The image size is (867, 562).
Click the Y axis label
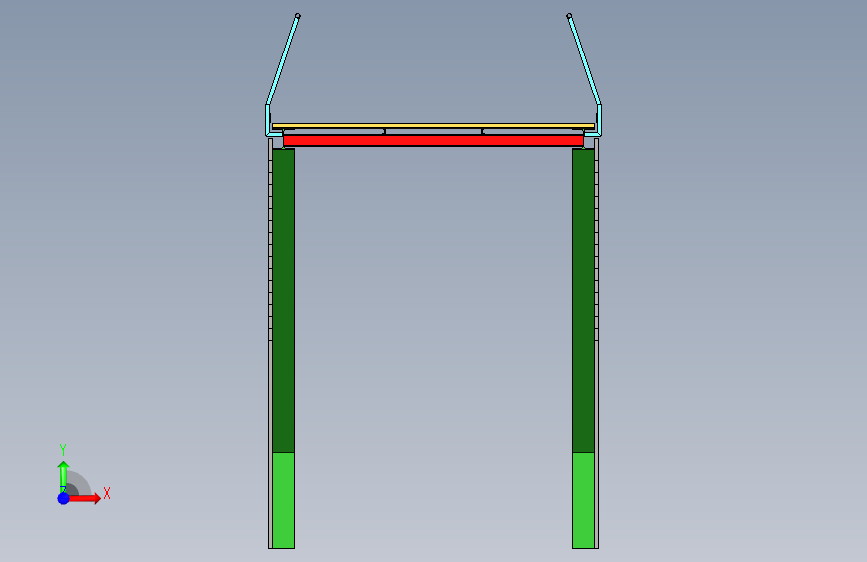[x=63, y=450]
